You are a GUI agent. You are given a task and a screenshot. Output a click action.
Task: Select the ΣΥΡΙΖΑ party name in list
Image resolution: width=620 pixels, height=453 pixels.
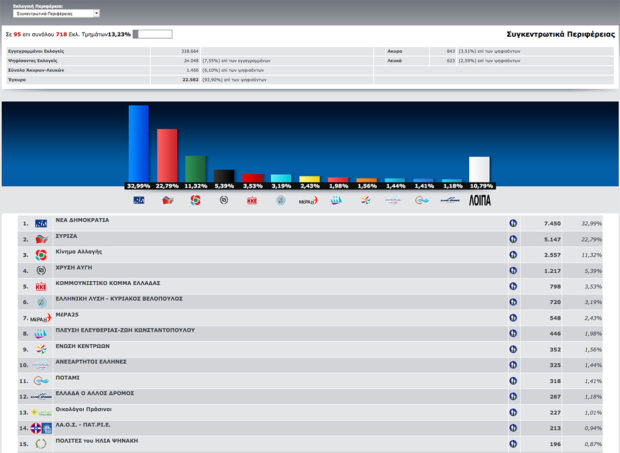66,236
